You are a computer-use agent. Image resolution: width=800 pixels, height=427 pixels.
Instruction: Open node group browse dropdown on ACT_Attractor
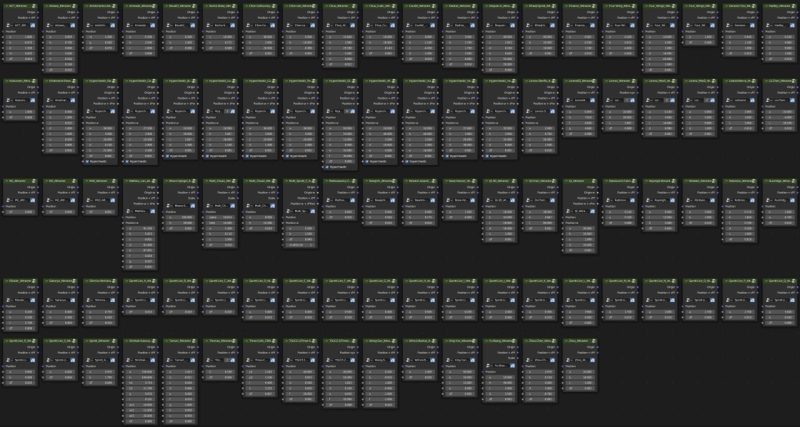pyautogui.click(x=7, y=25)
